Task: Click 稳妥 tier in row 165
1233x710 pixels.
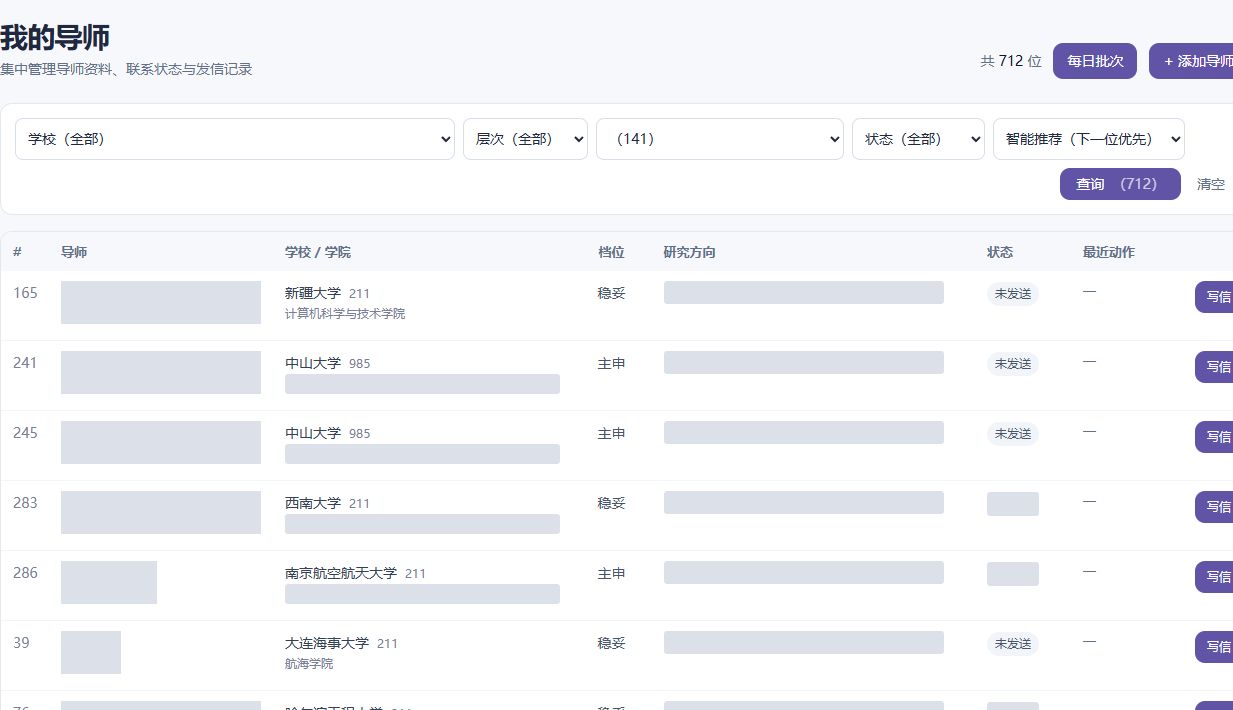Action: 612,294
